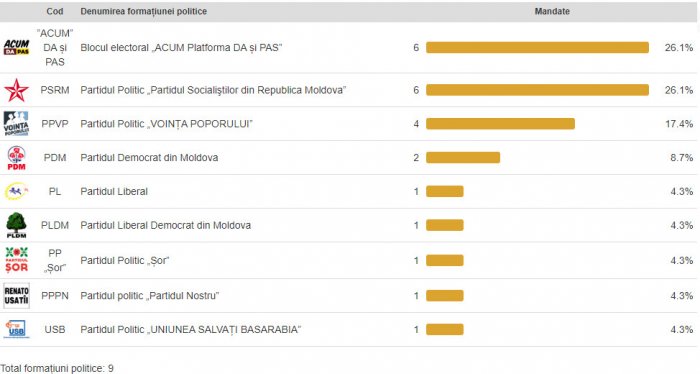Select the Voința Poporului party logo
Image resolution: width=700 pixels, height=374 pixels.
tap(17, 124)
